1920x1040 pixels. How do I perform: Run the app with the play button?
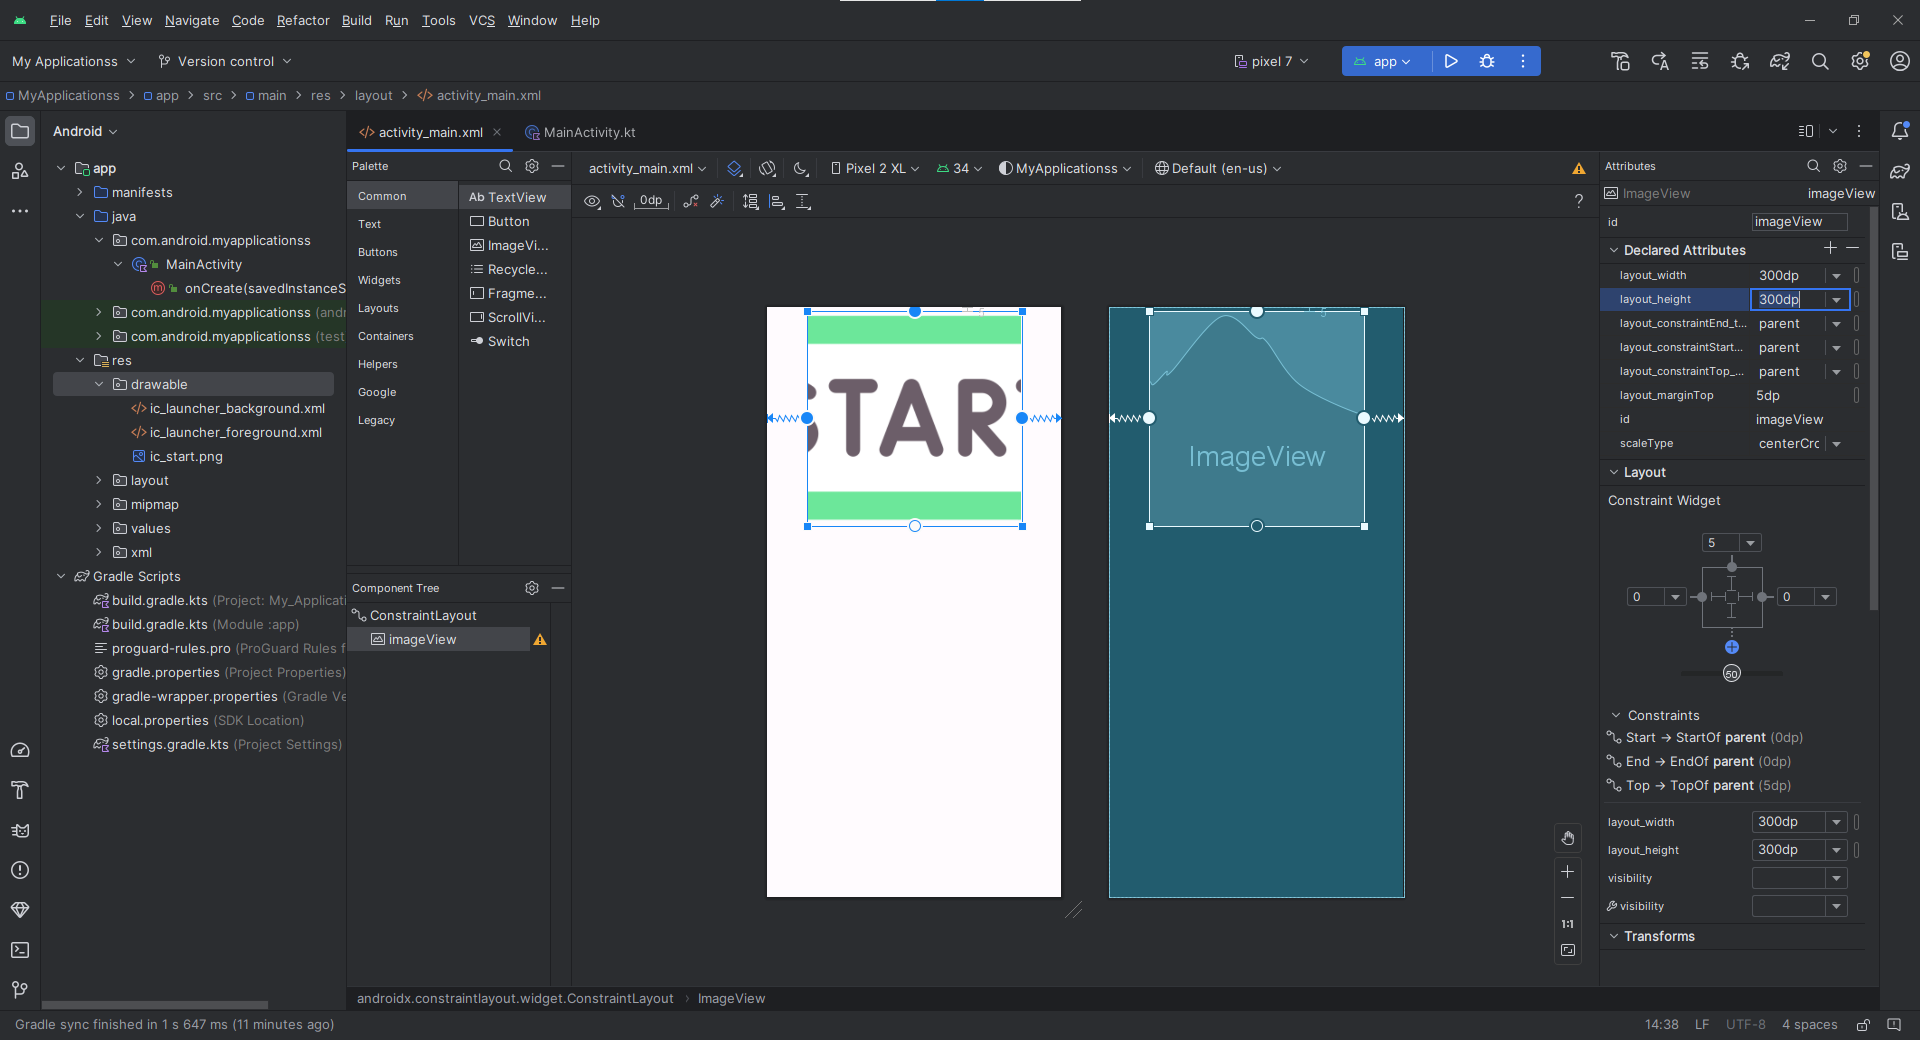[x=1451, y=61]
